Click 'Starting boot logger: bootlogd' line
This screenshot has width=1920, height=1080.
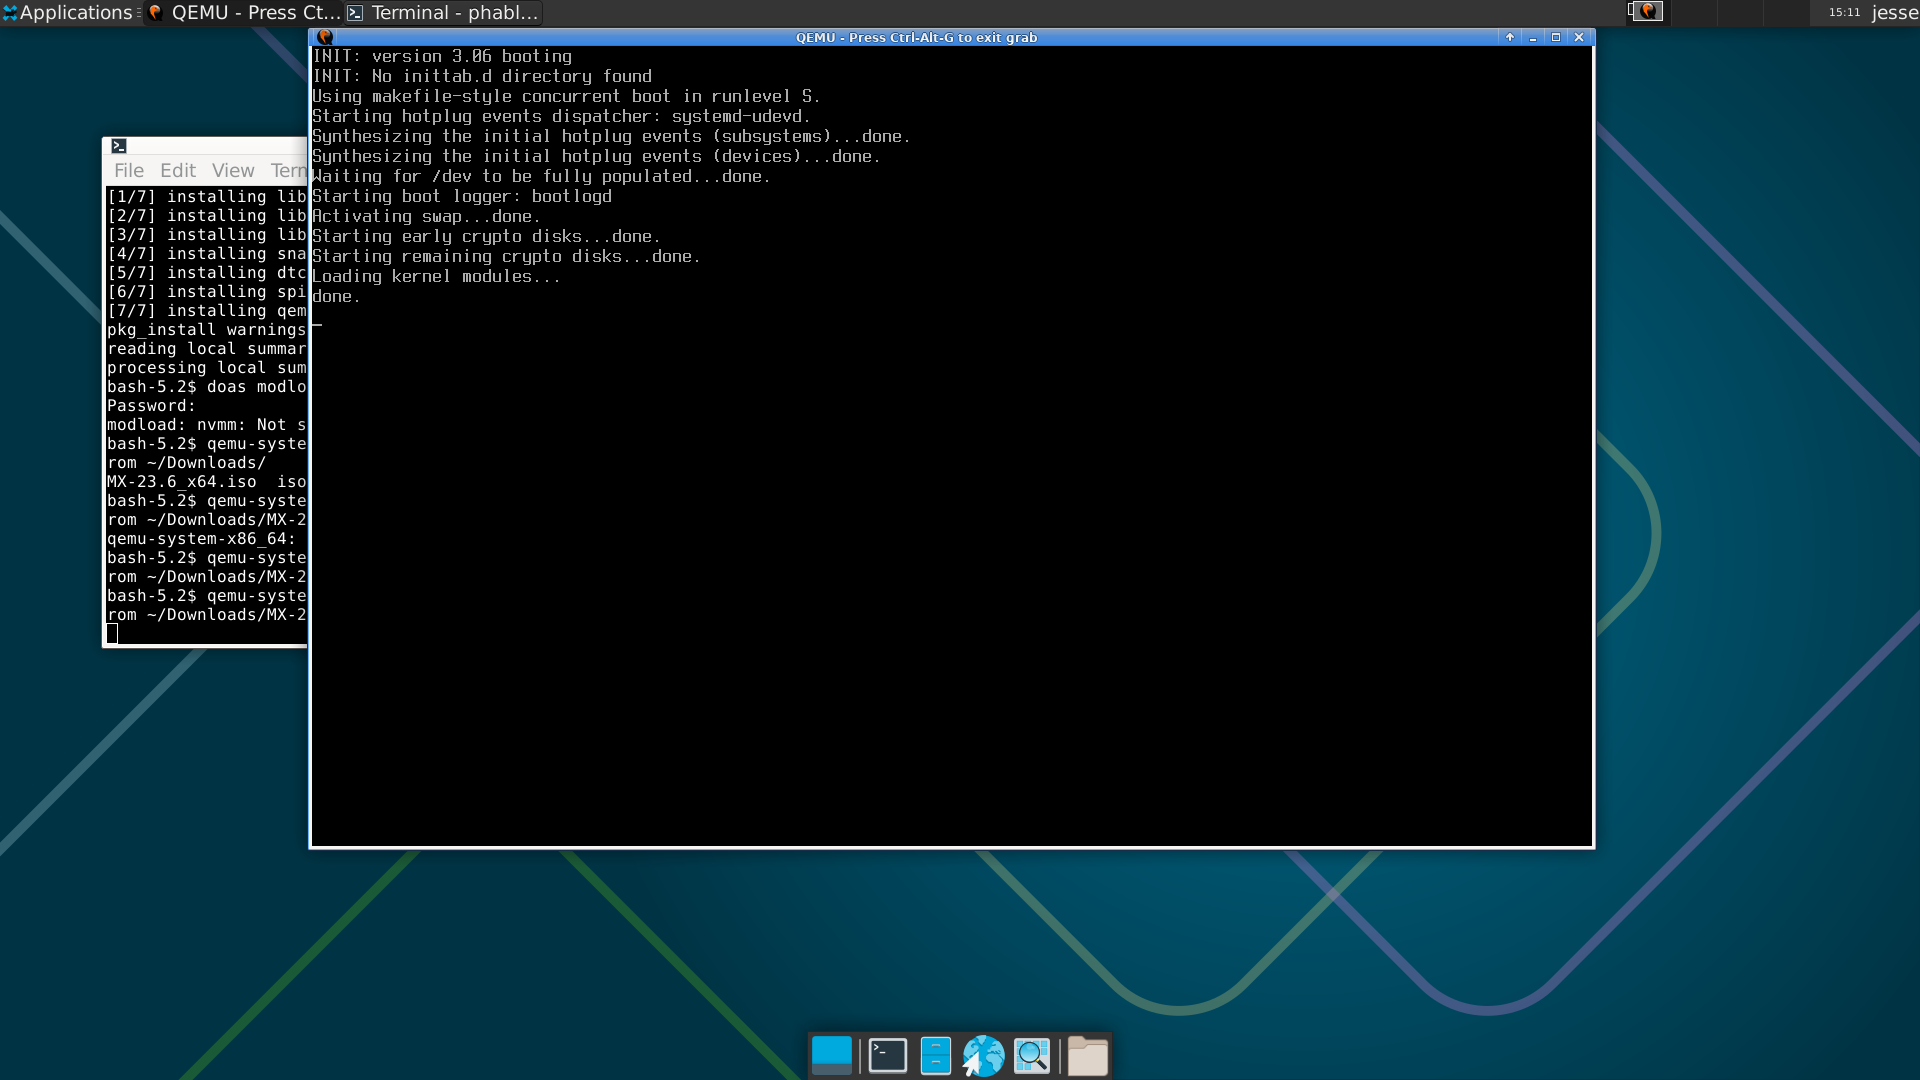[x=462, y=197]
